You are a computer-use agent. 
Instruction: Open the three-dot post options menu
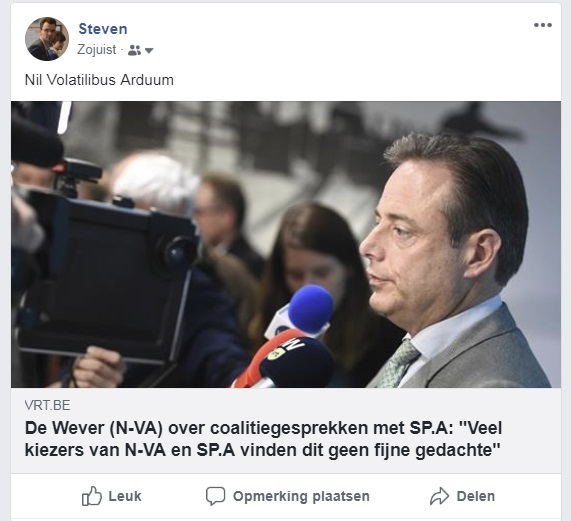543,25
